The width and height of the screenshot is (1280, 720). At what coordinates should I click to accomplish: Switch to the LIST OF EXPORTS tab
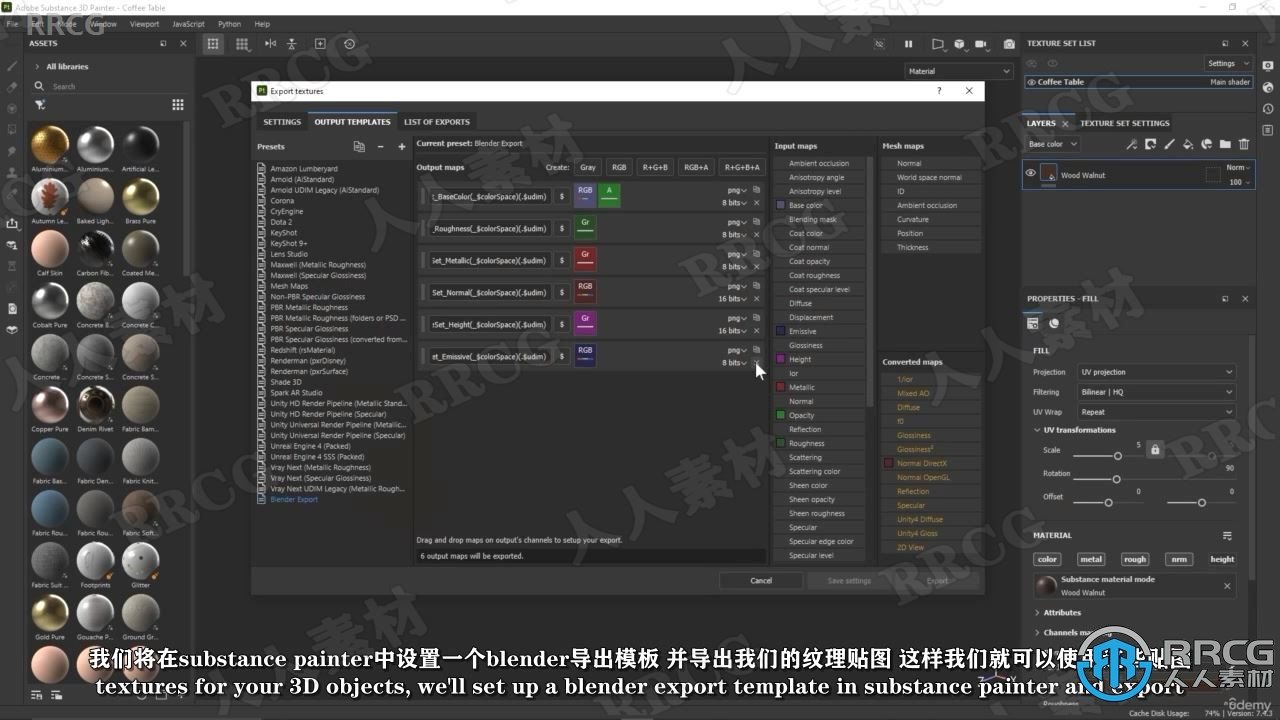pos(437,122)
